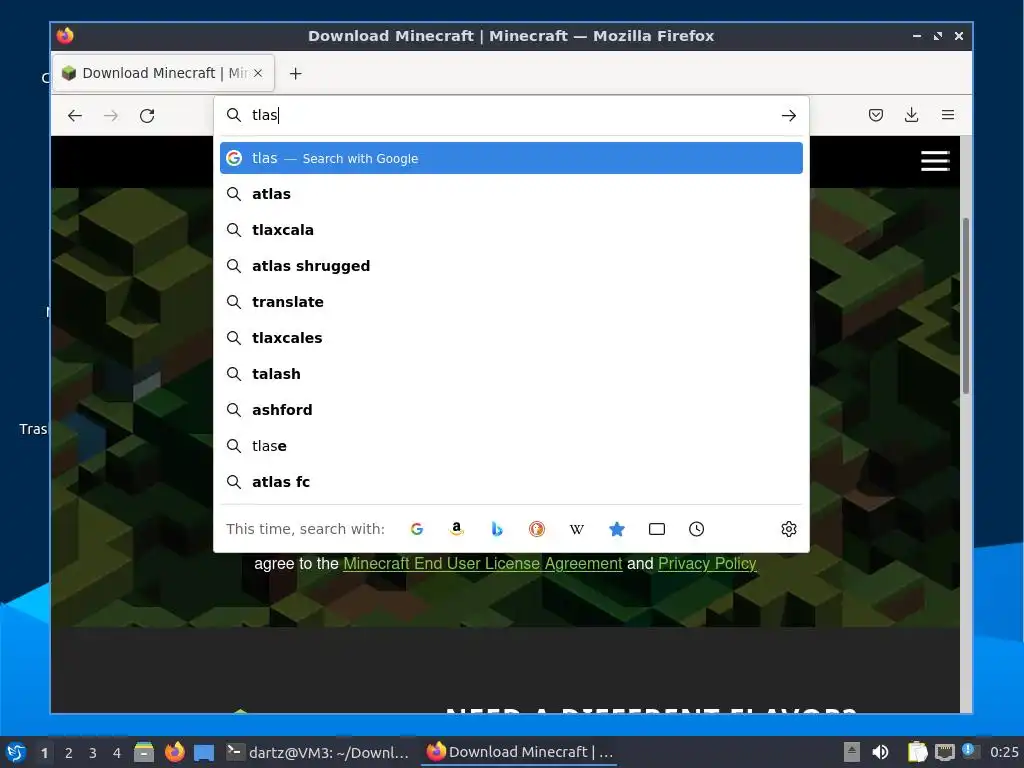Open the Firefox application menu
The height and width of the screenshot is (768, 1024).
tap(948, 115)
